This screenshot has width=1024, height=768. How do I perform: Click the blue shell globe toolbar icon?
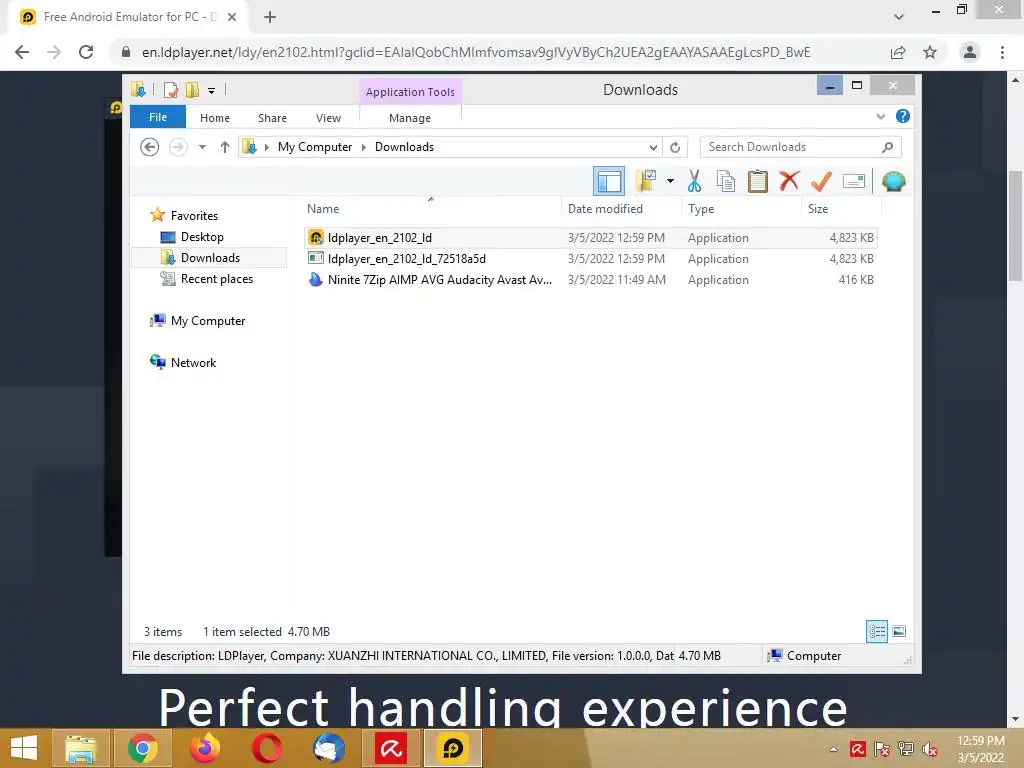[893, 182]
